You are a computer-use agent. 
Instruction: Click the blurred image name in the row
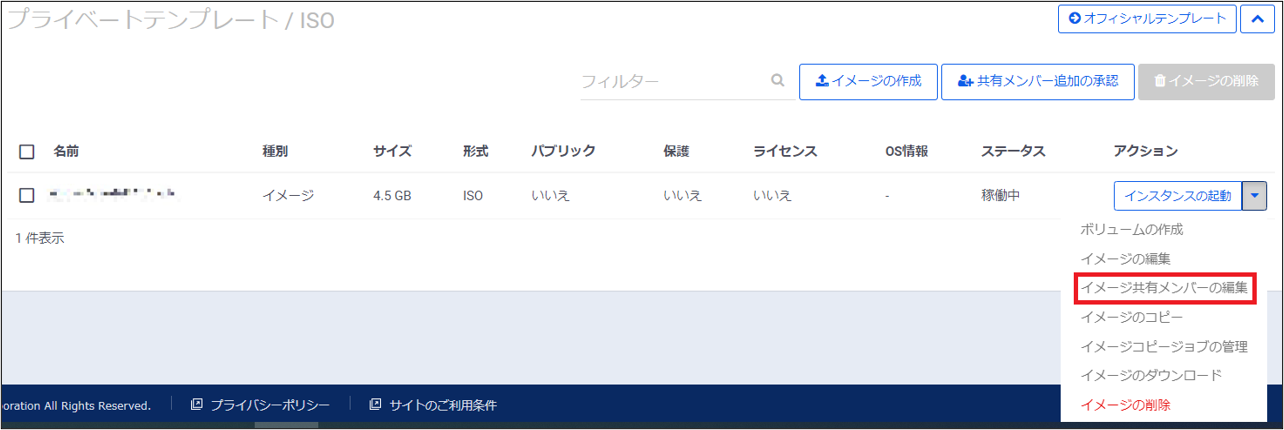[112, 196]
